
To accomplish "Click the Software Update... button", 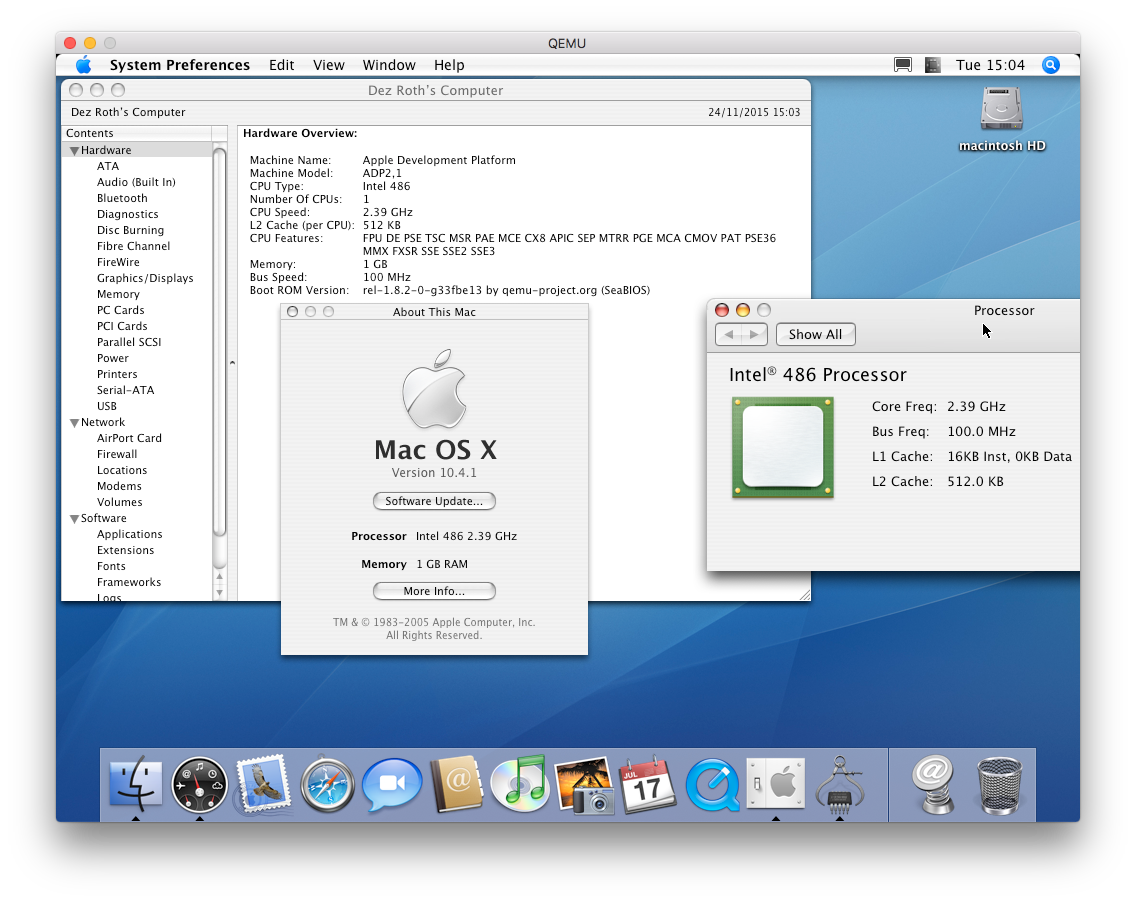I will click(434, 501).
